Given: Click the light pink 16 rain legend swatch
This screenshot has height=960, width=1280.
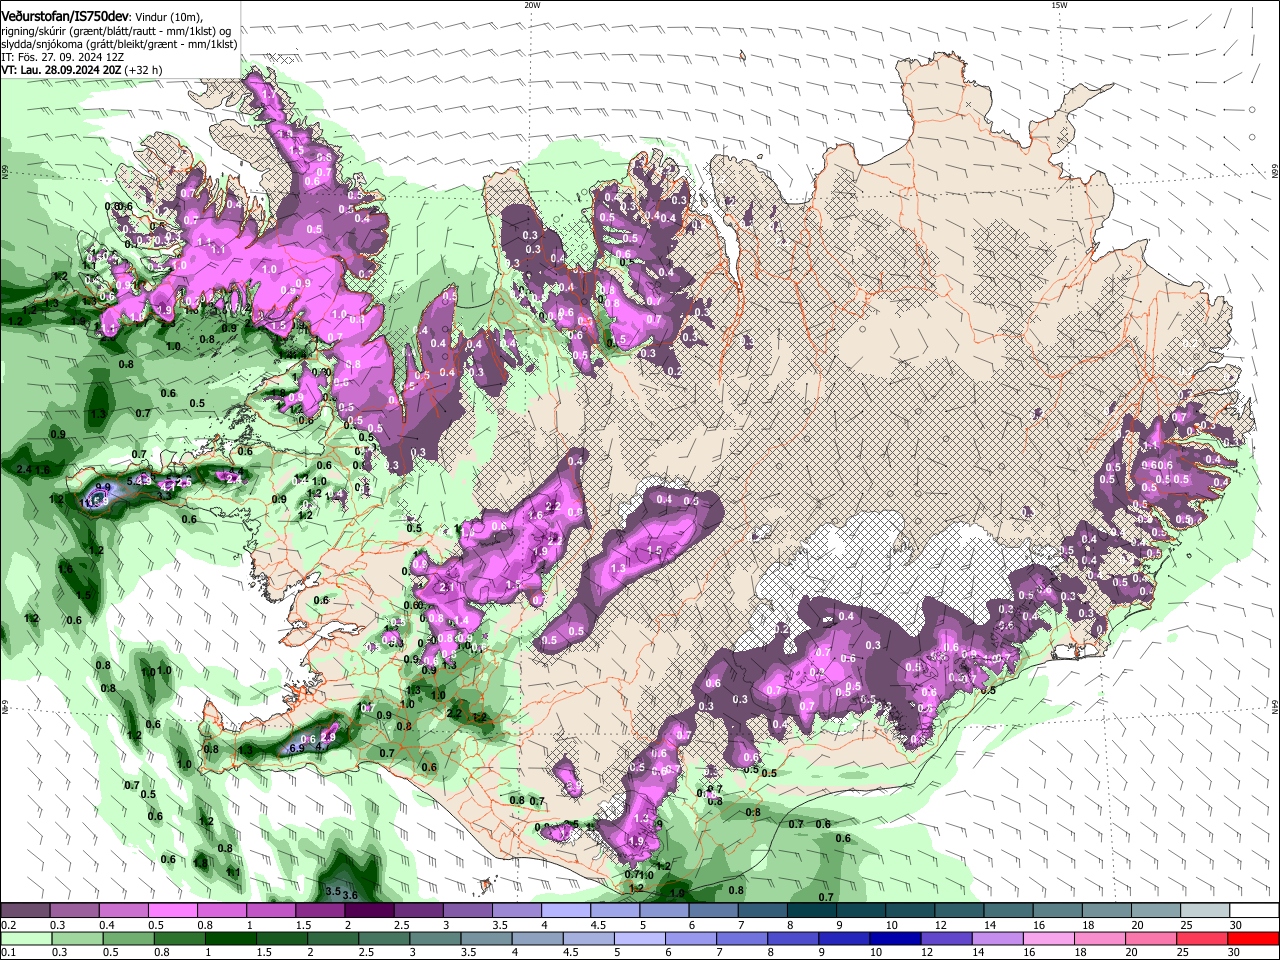Looking at the screenshot, I should pyautogui.click(x=1048, y=938).
